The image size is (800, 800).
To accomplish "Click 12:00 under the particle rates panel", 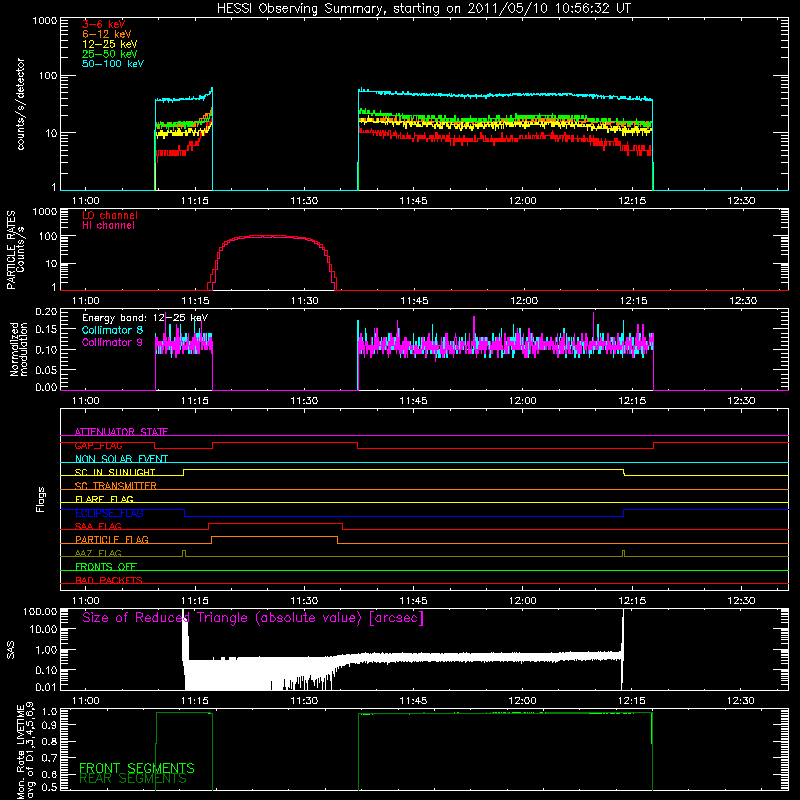I will point(524,301).
